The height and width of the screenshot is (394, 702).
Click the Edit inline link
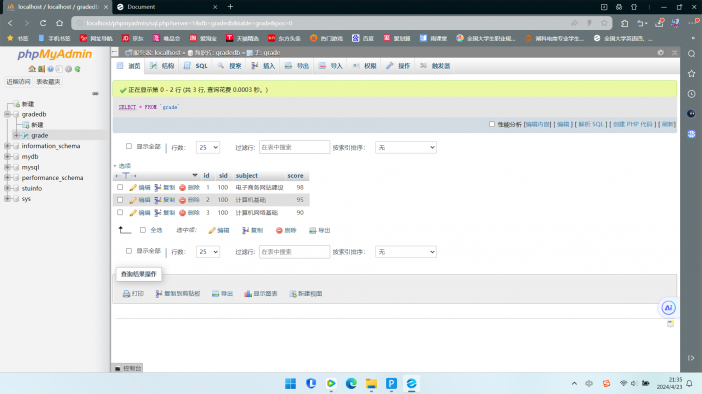[x=538, y=124]
